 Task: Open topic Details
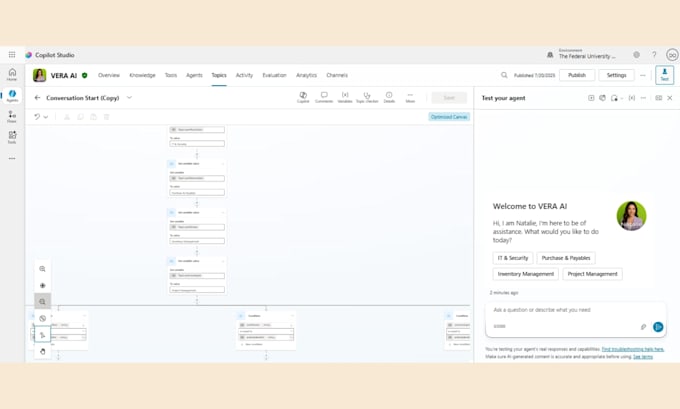point(389,97)
